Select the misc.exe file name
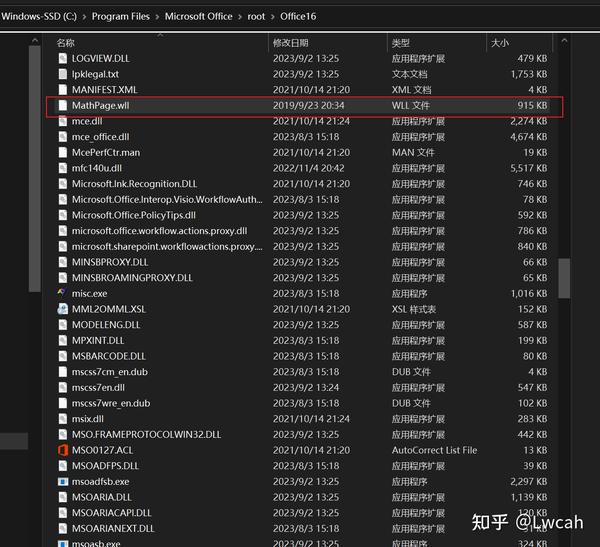Screen dimensions: 600x547 [x=90, y=293]
